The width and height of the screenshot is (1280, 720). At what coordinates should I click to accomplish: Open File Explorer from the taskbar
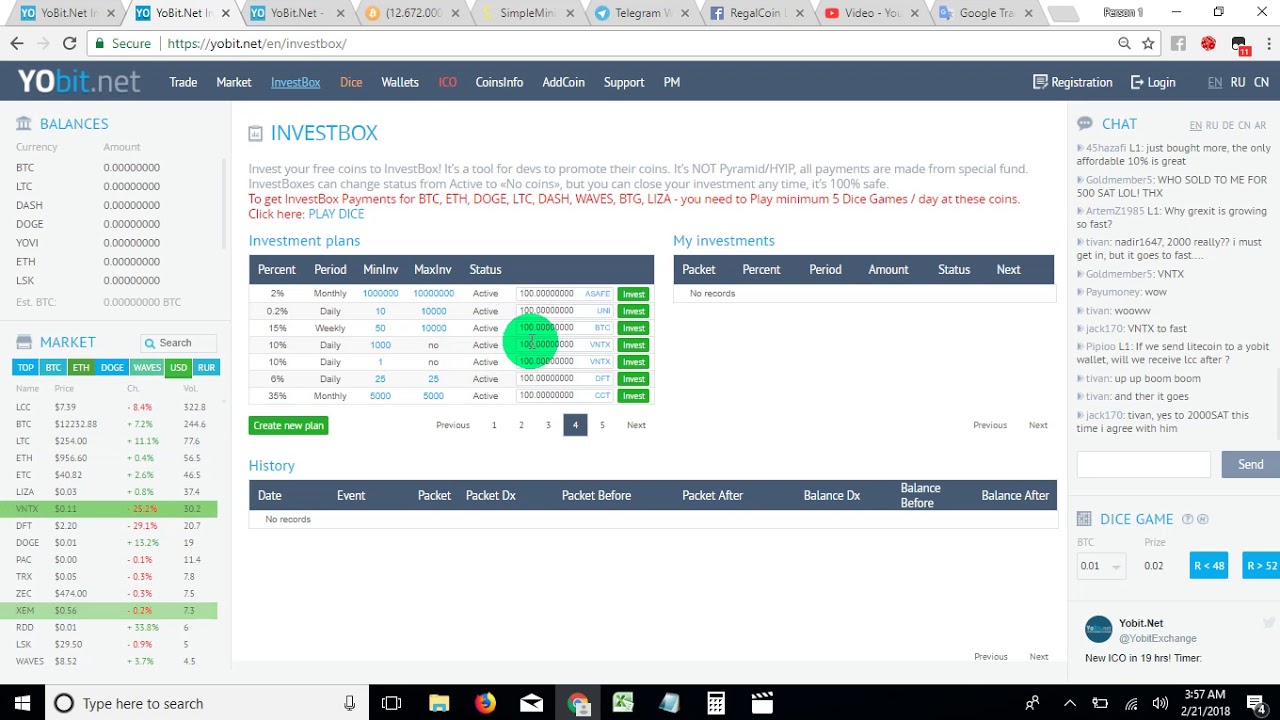(439, 703)
